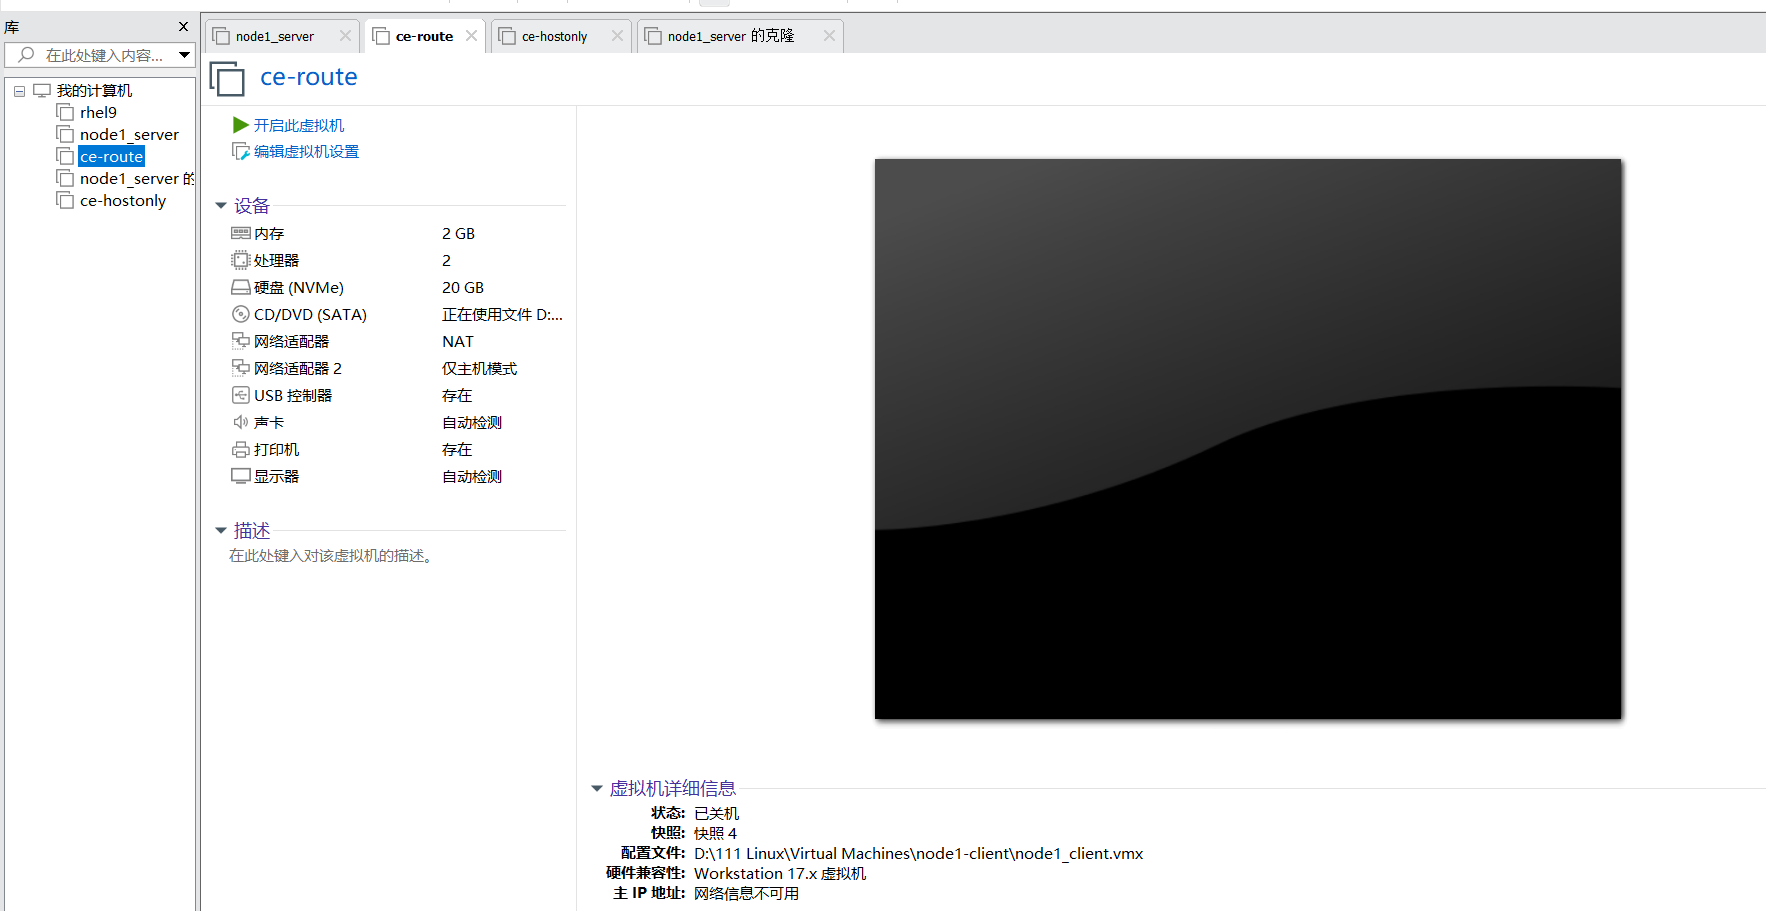
Task: Click the NAT network value
Action: (x=458, y=341)
